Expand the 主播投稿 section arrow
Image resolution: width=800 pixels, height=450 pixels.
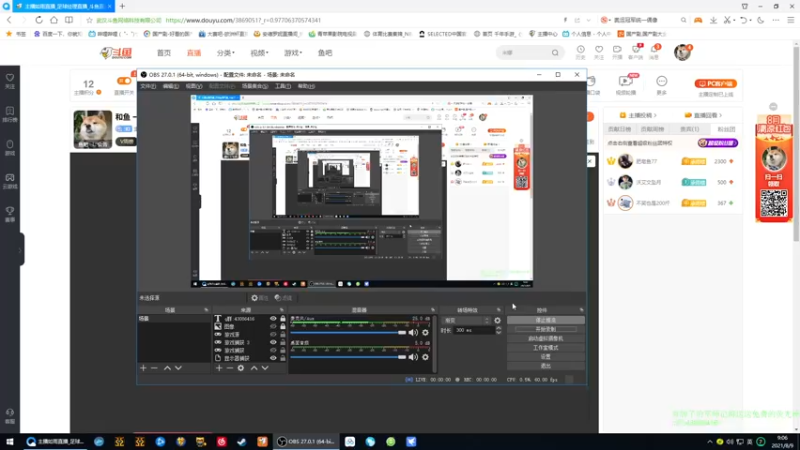[655, 115]
